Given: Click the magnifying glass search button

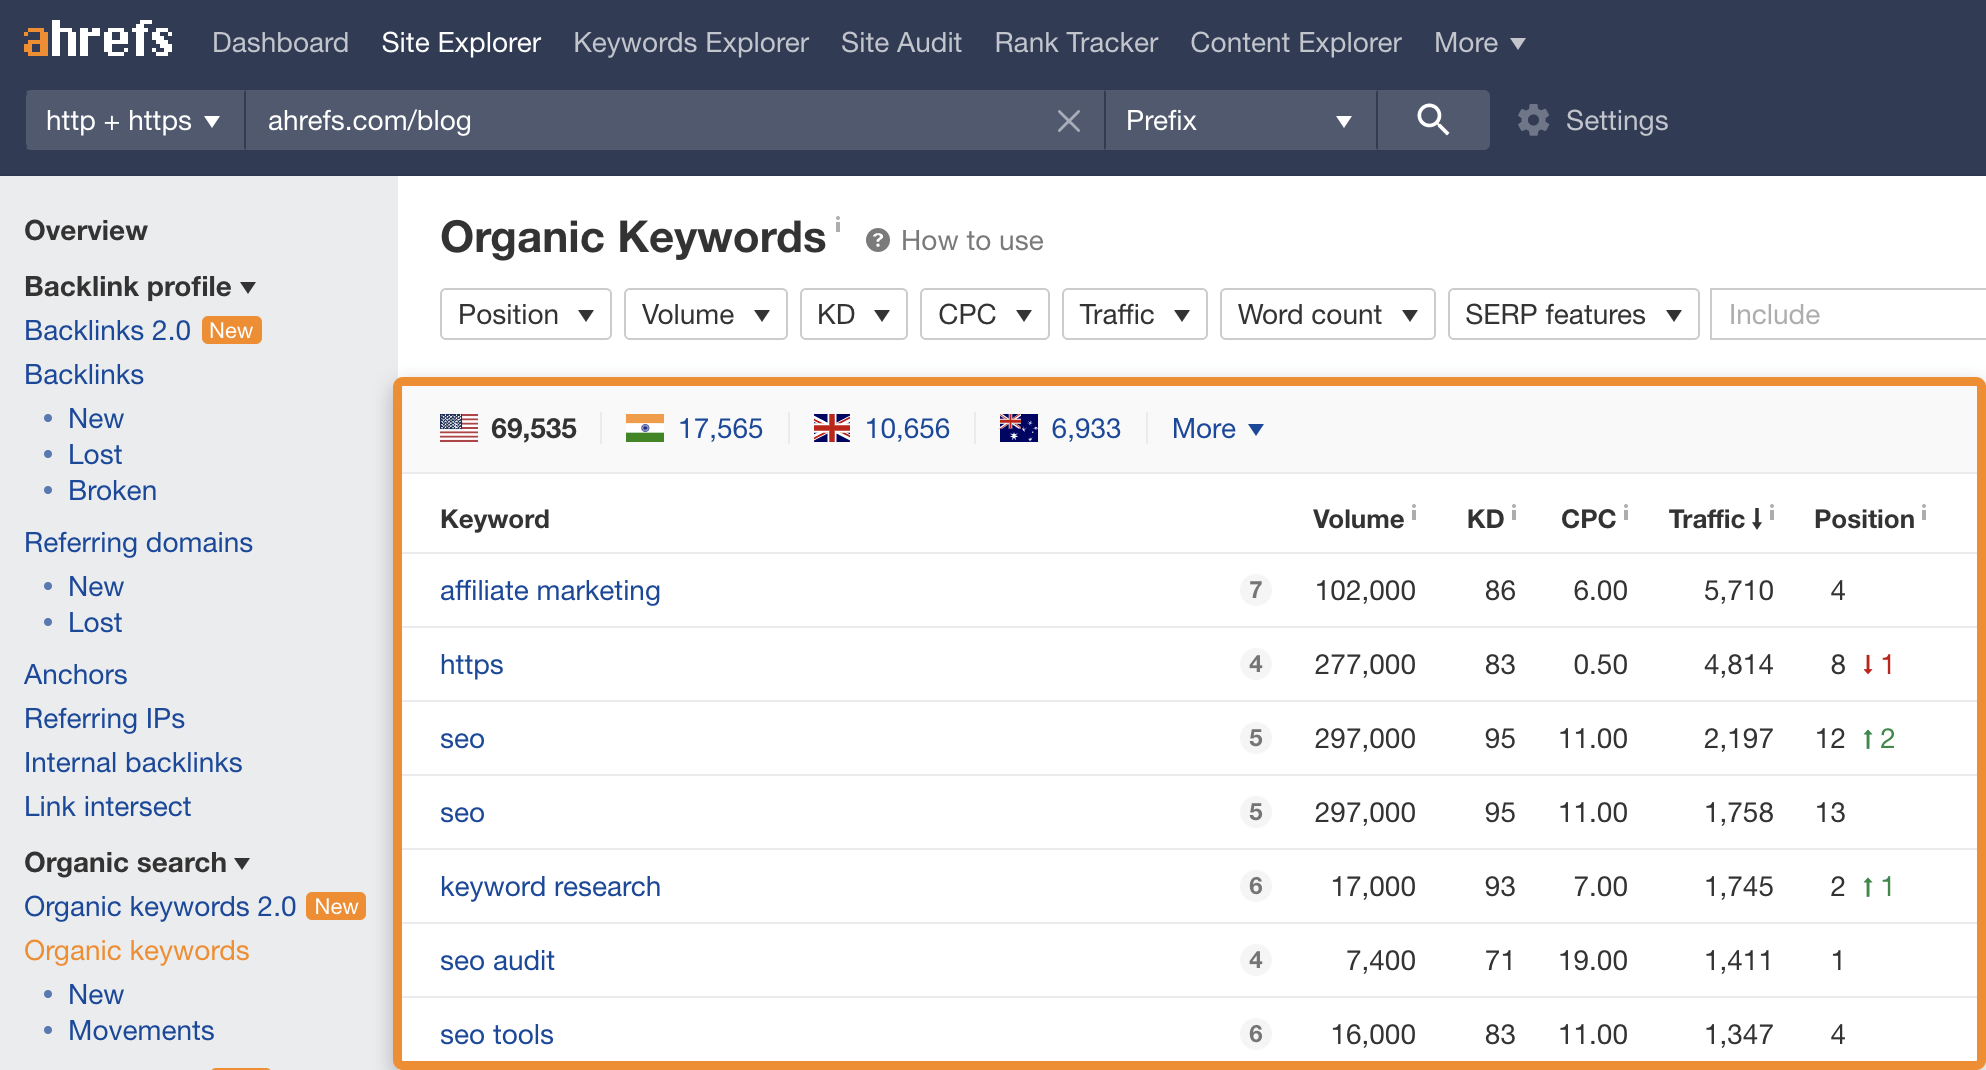Looking at the screenshot, I should (x=1432, y=120).
